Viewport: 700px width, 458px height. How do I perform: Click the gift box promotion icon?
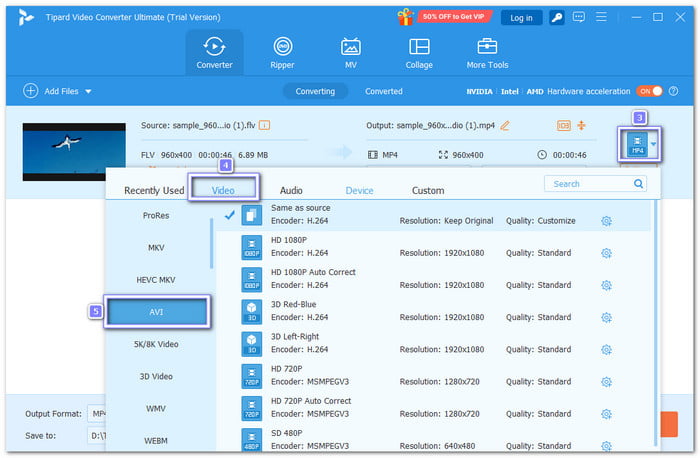click(405, 17)
